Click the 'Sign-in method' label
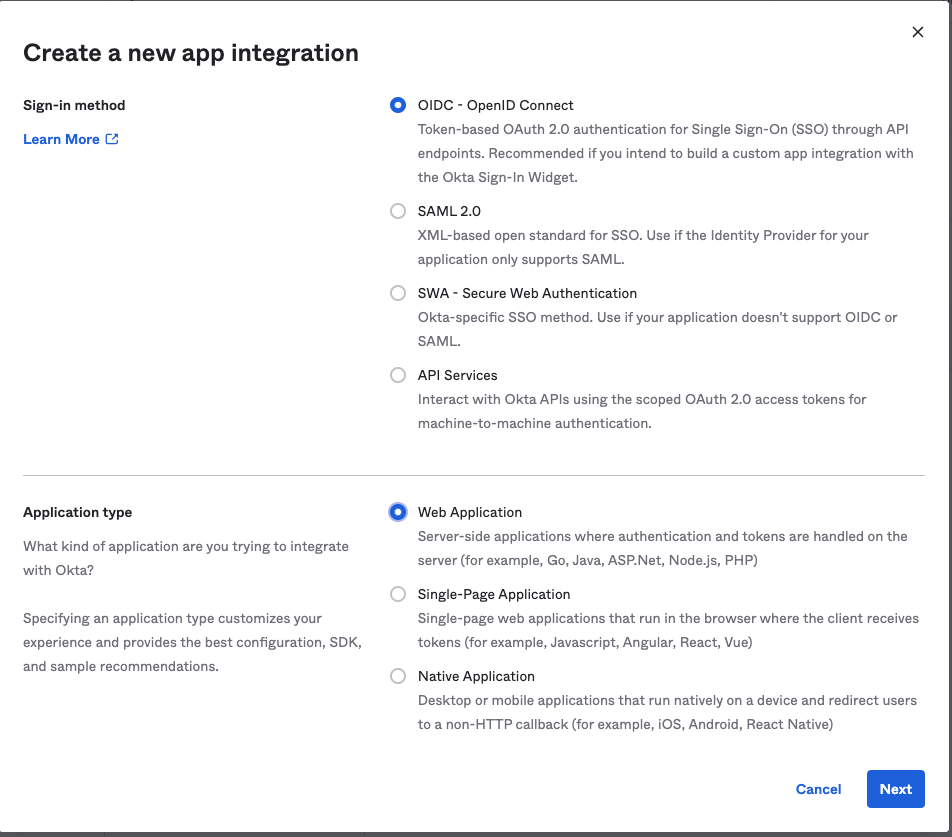Viewport: 952px width, 837px height. click(74, 105)
